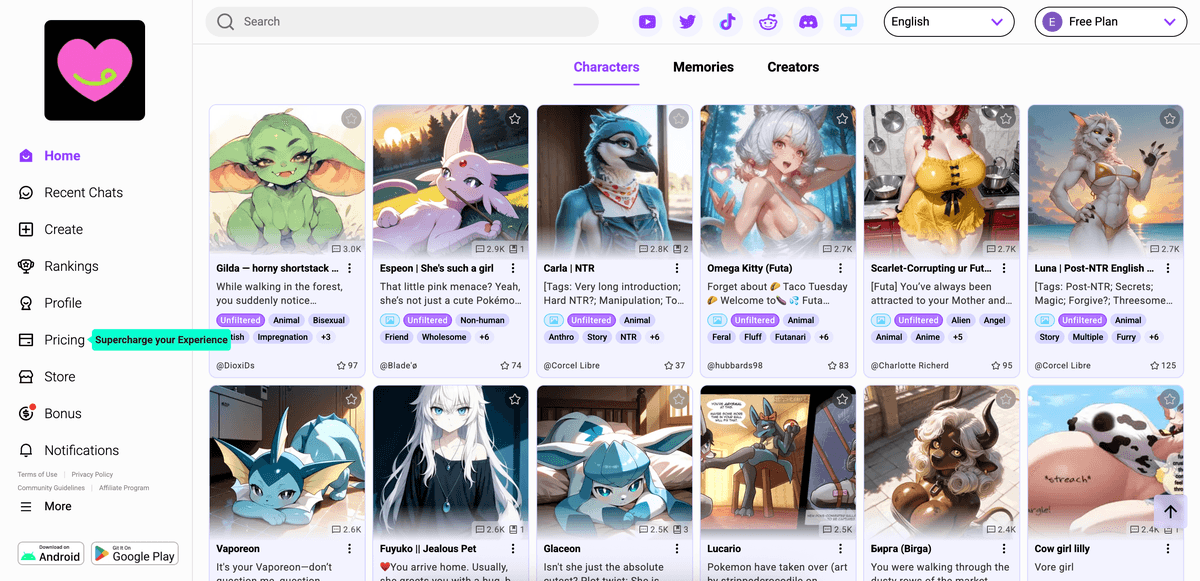Open the Community Guidelines link

pos(51,488)
